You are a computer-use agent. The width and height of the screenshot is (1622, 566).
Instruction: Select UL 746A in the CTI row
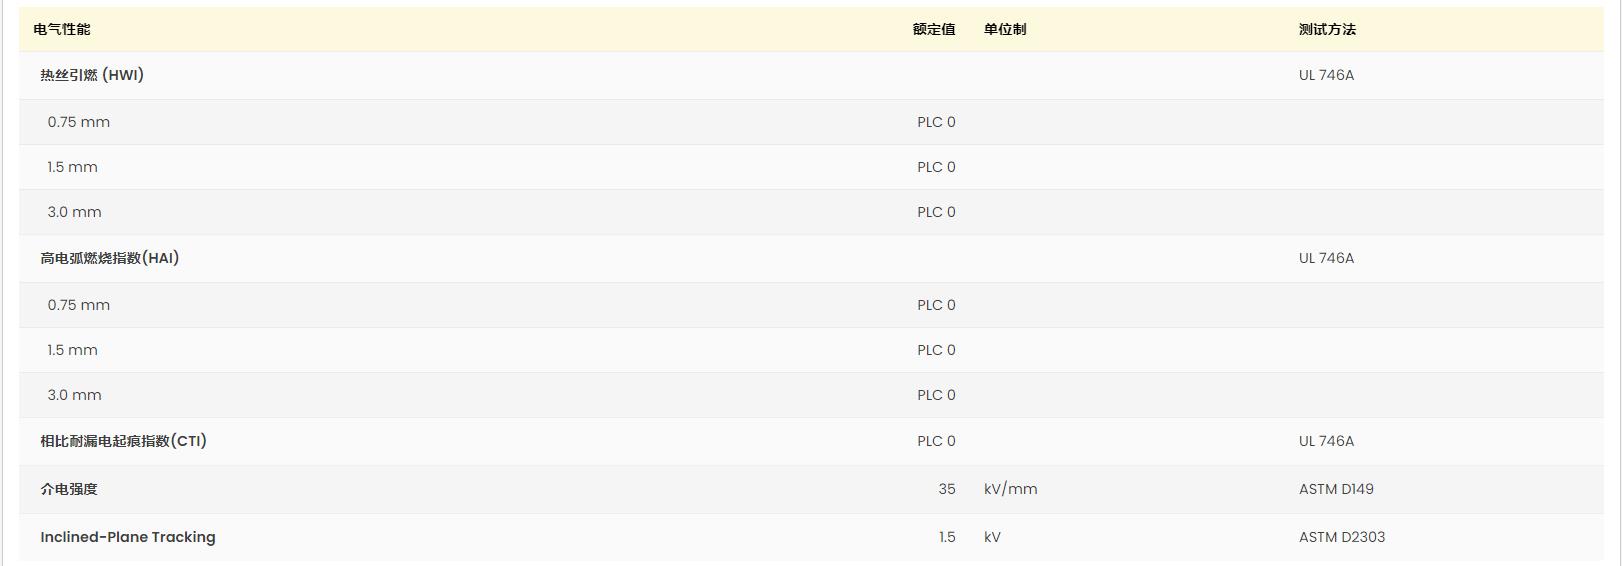[1326, 441]
